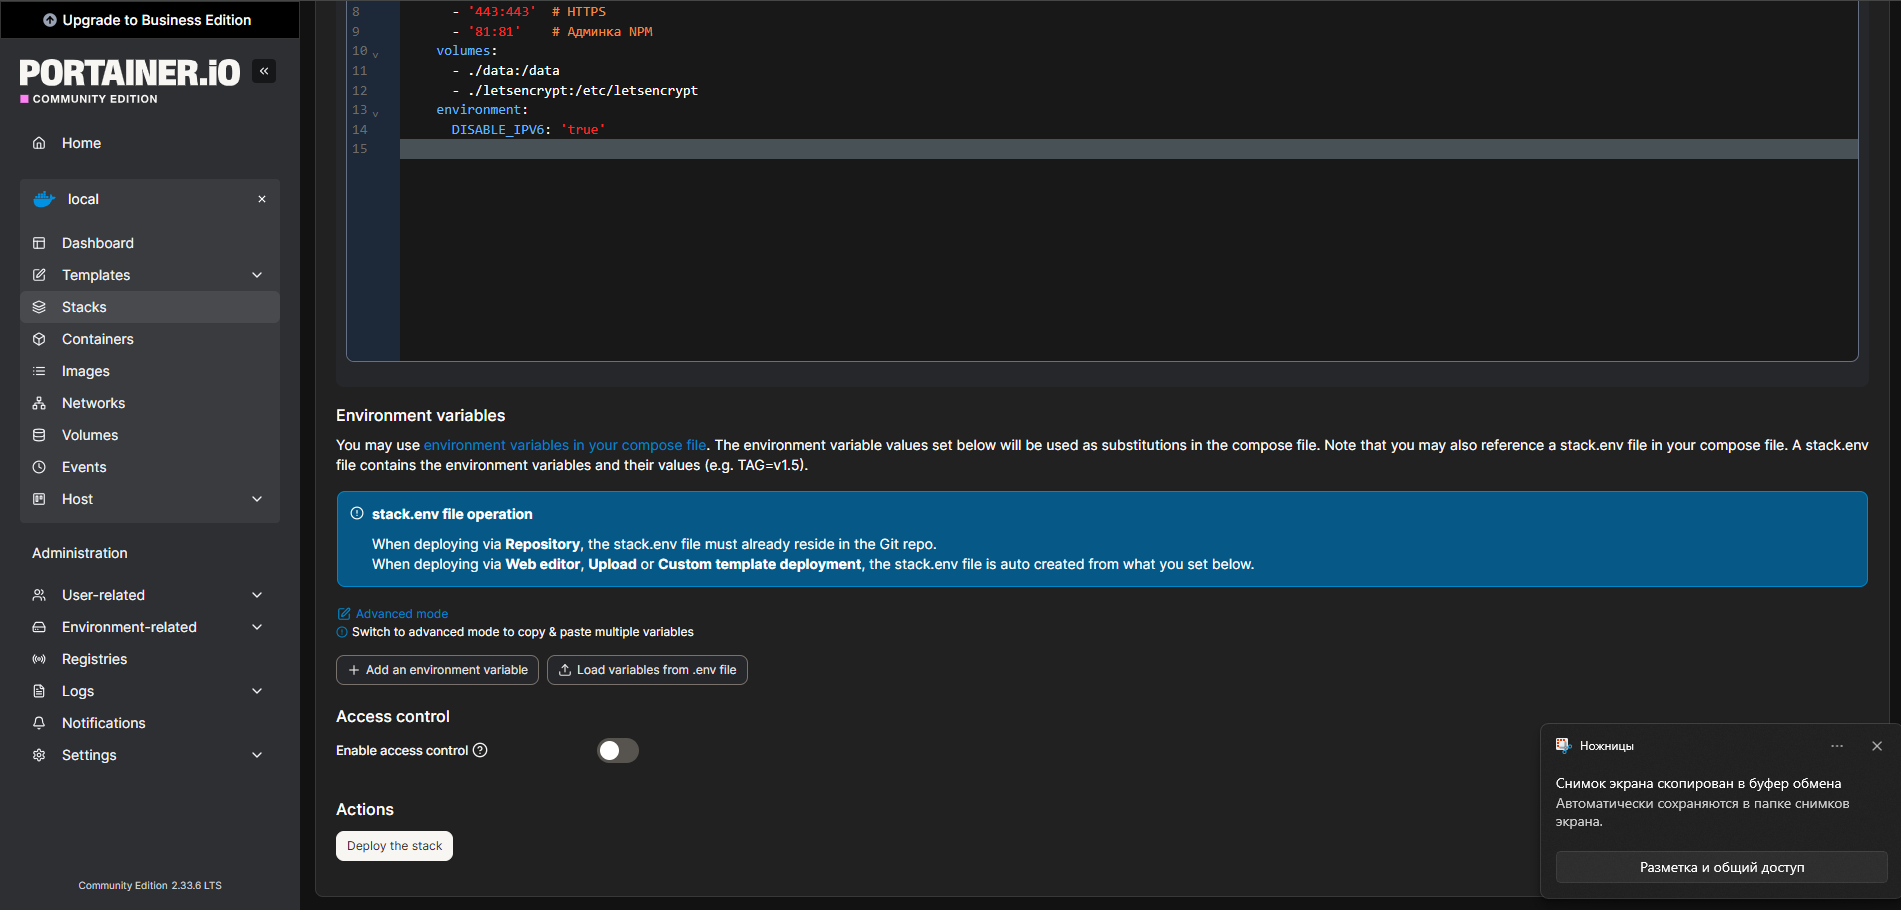
Task: Click Add an environment variable
Action: tap(437, 670)
